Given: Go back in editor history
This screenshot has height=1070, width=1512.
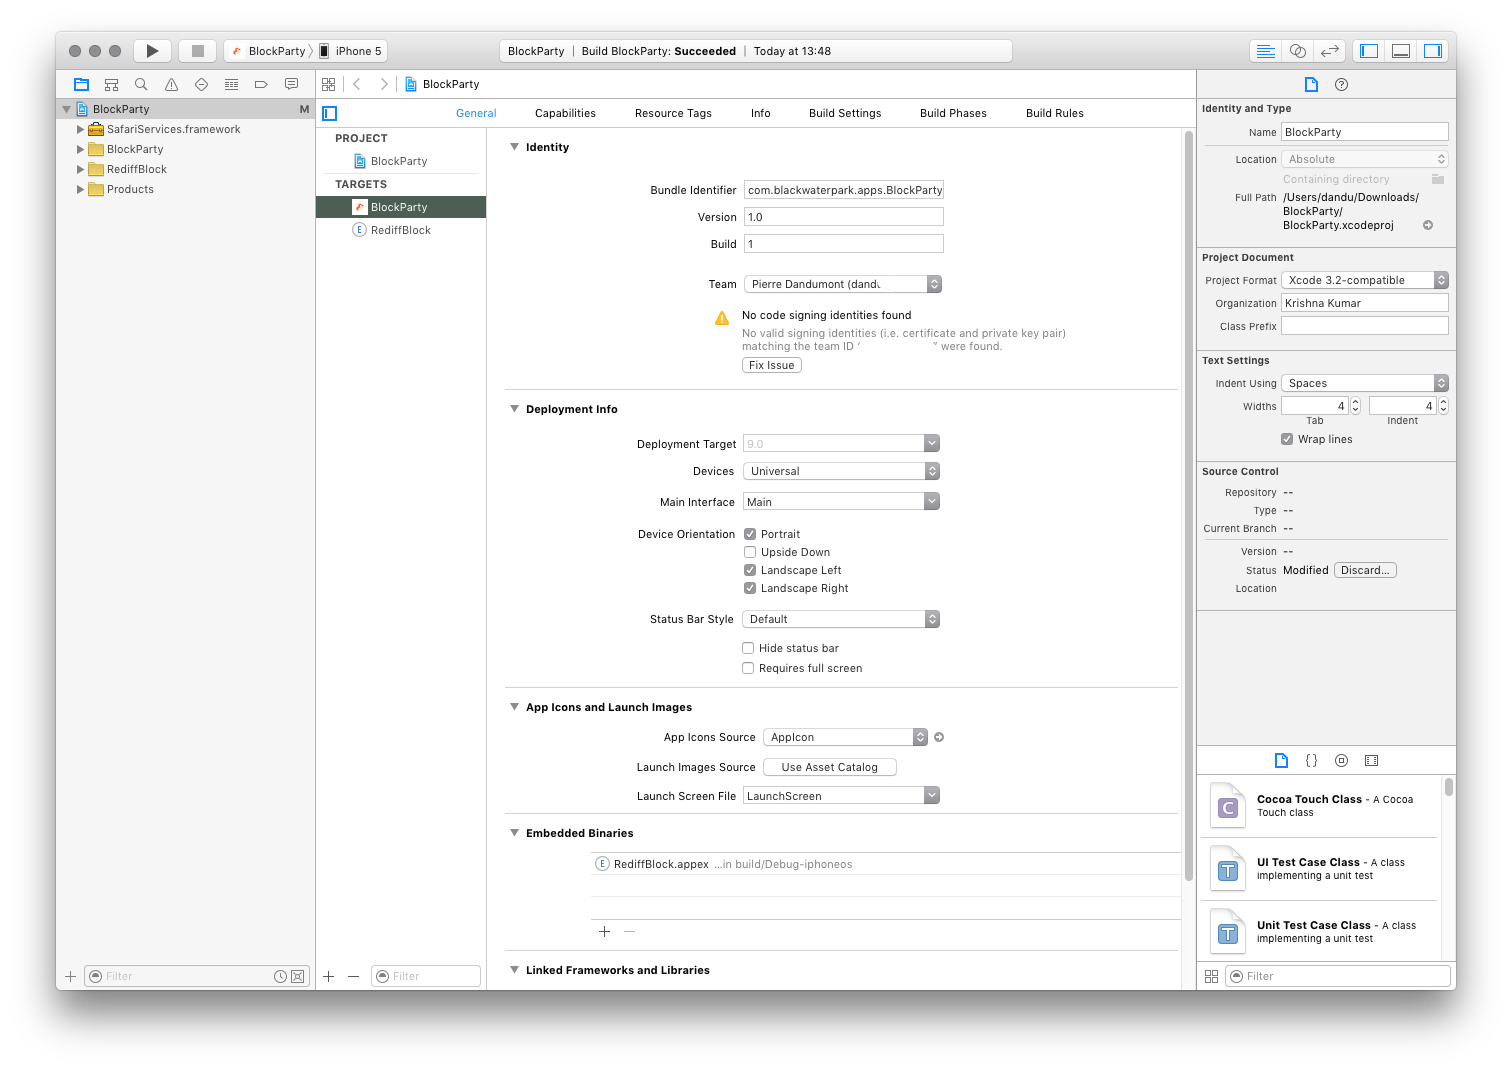Looking at the screenshot, I should pos(357,85).
